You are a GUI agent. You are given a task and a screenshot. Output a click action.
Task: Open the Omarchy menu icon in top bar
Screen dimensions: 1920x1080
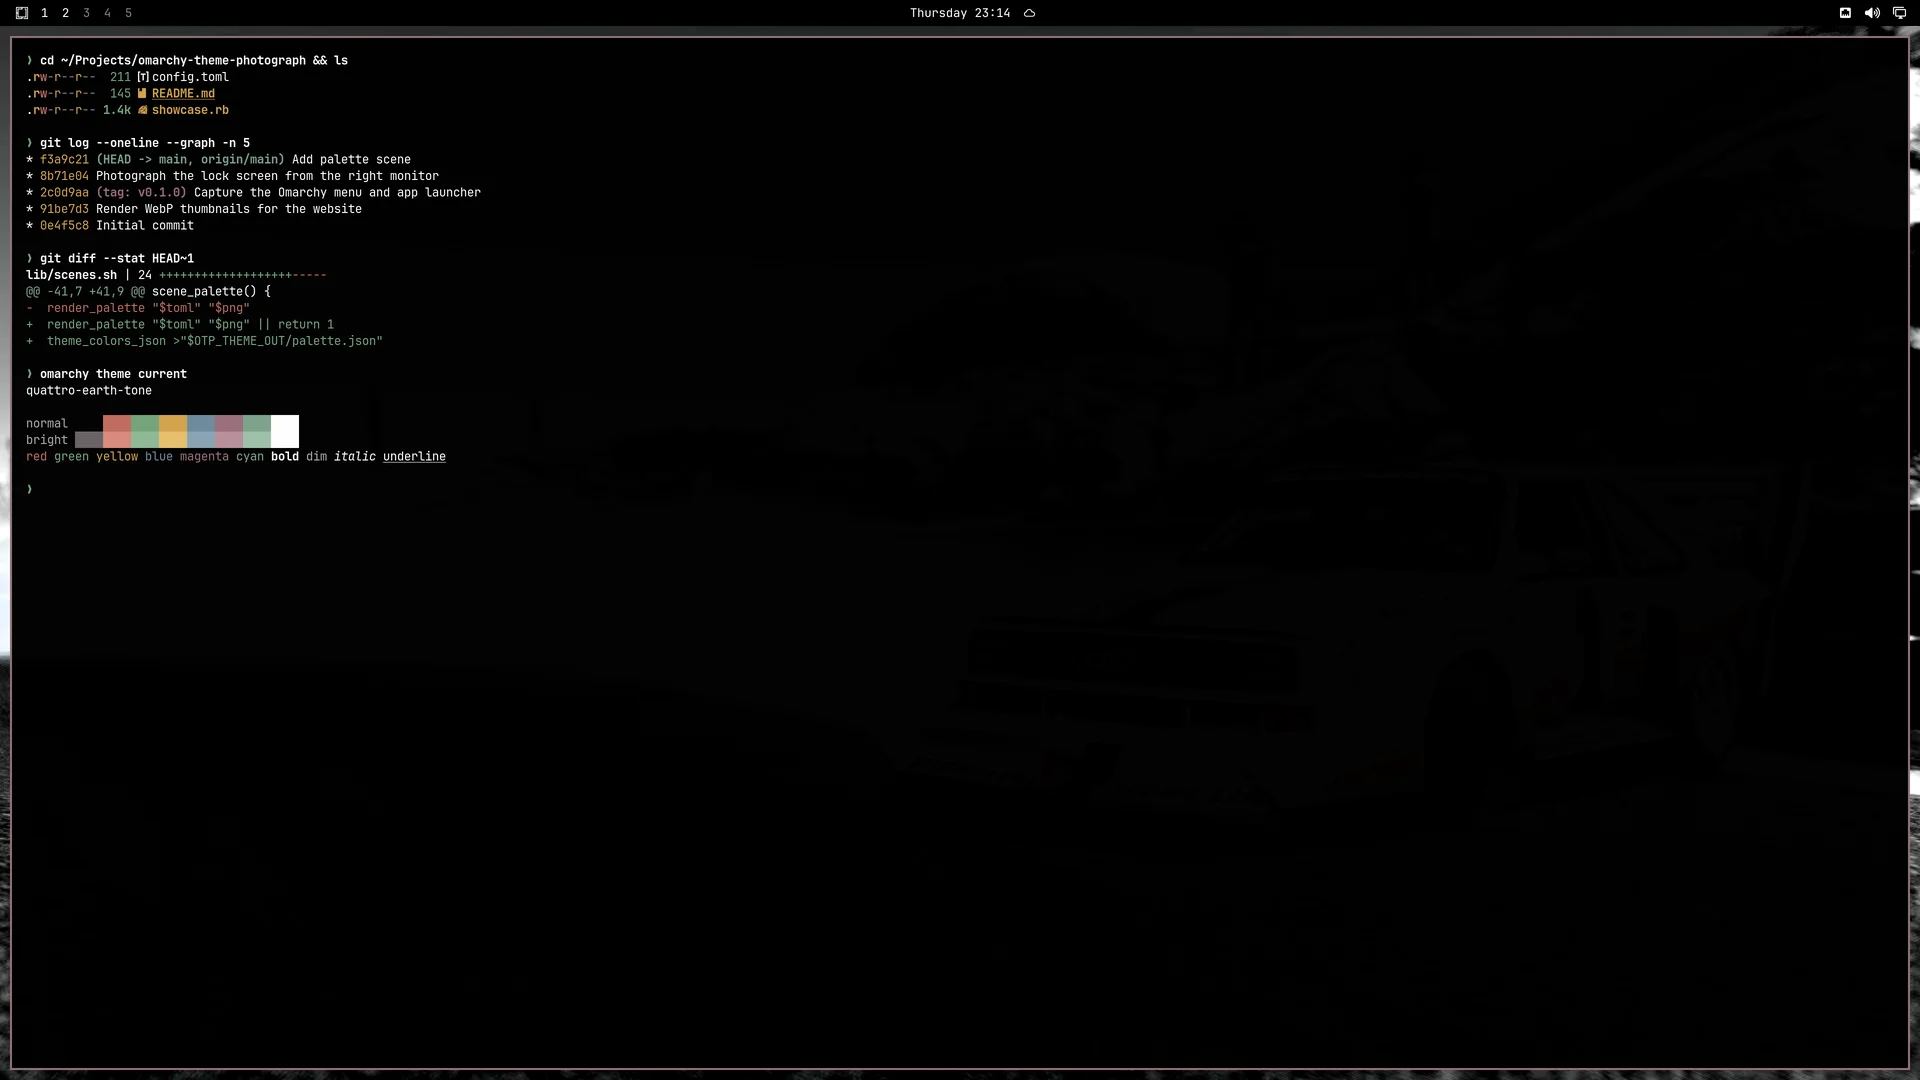coord(22,13)
